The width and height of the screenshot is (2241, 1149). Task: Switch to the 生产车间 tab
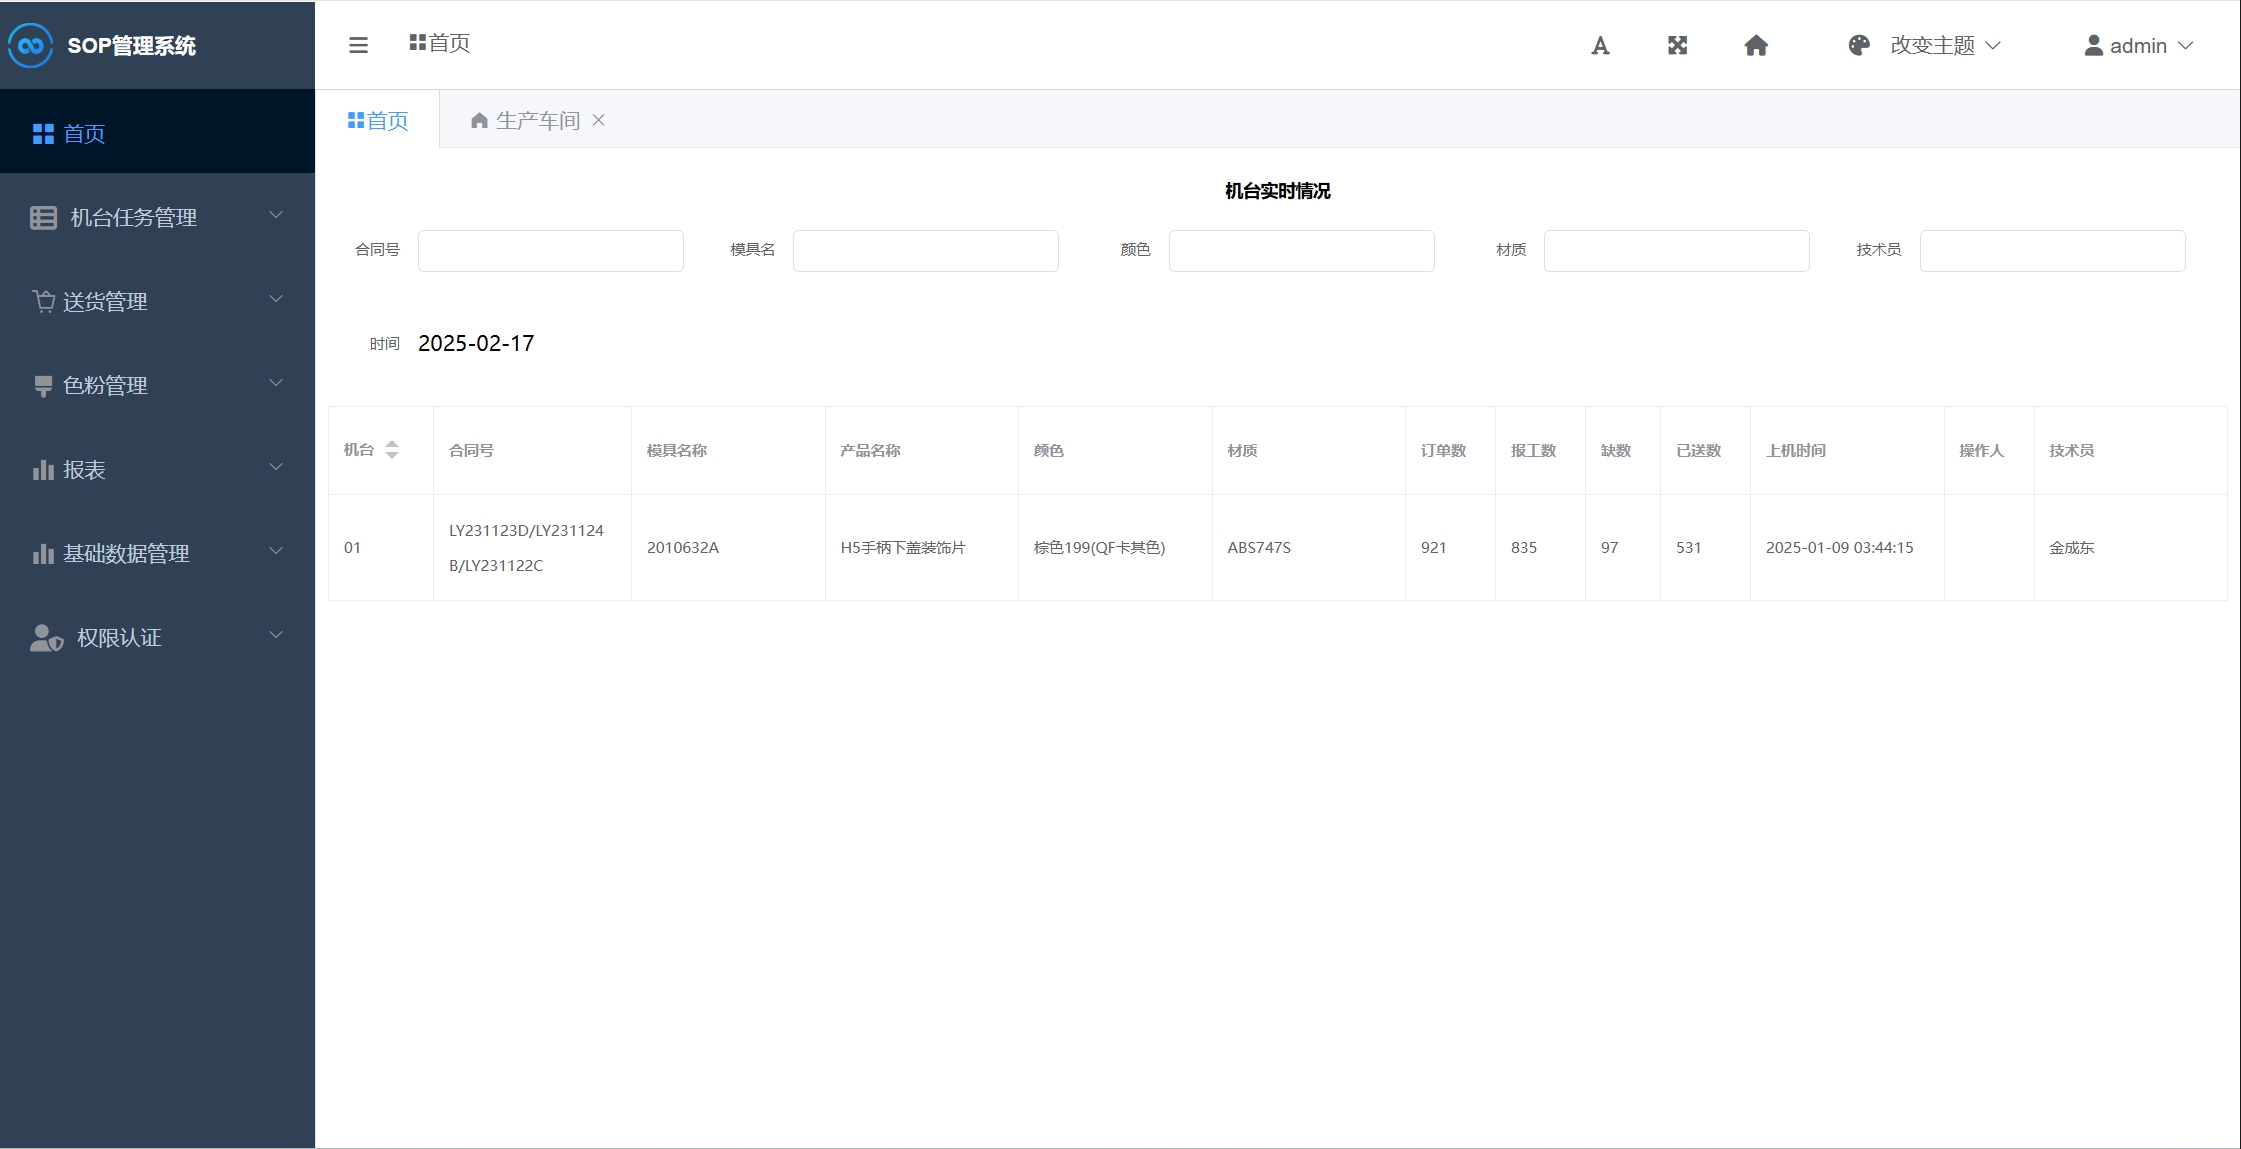(537, 121)
